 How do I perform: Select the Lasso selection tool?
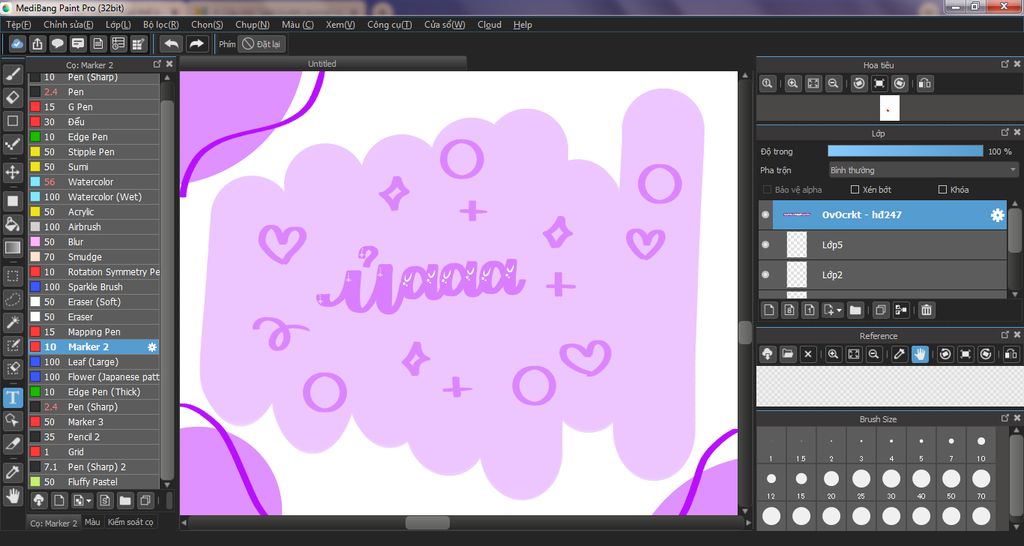tap(12, 299)
